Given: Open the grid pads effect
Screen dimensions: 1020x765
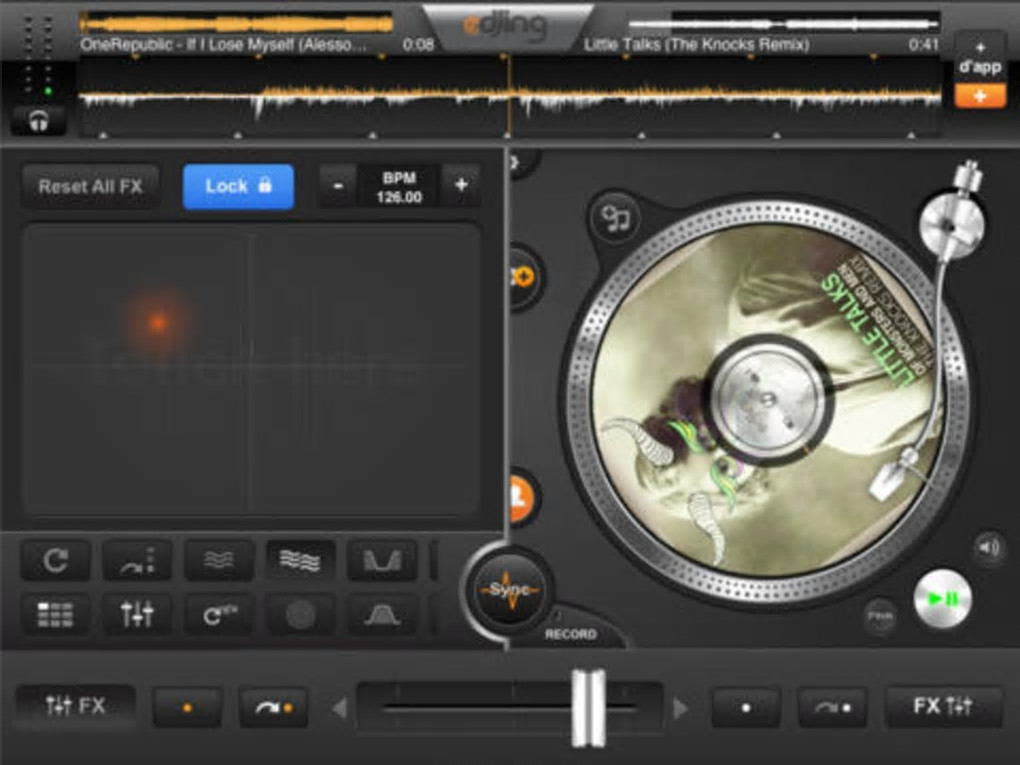Looking at the screenshot, I should pyautogui.click(x=55, y=614).
